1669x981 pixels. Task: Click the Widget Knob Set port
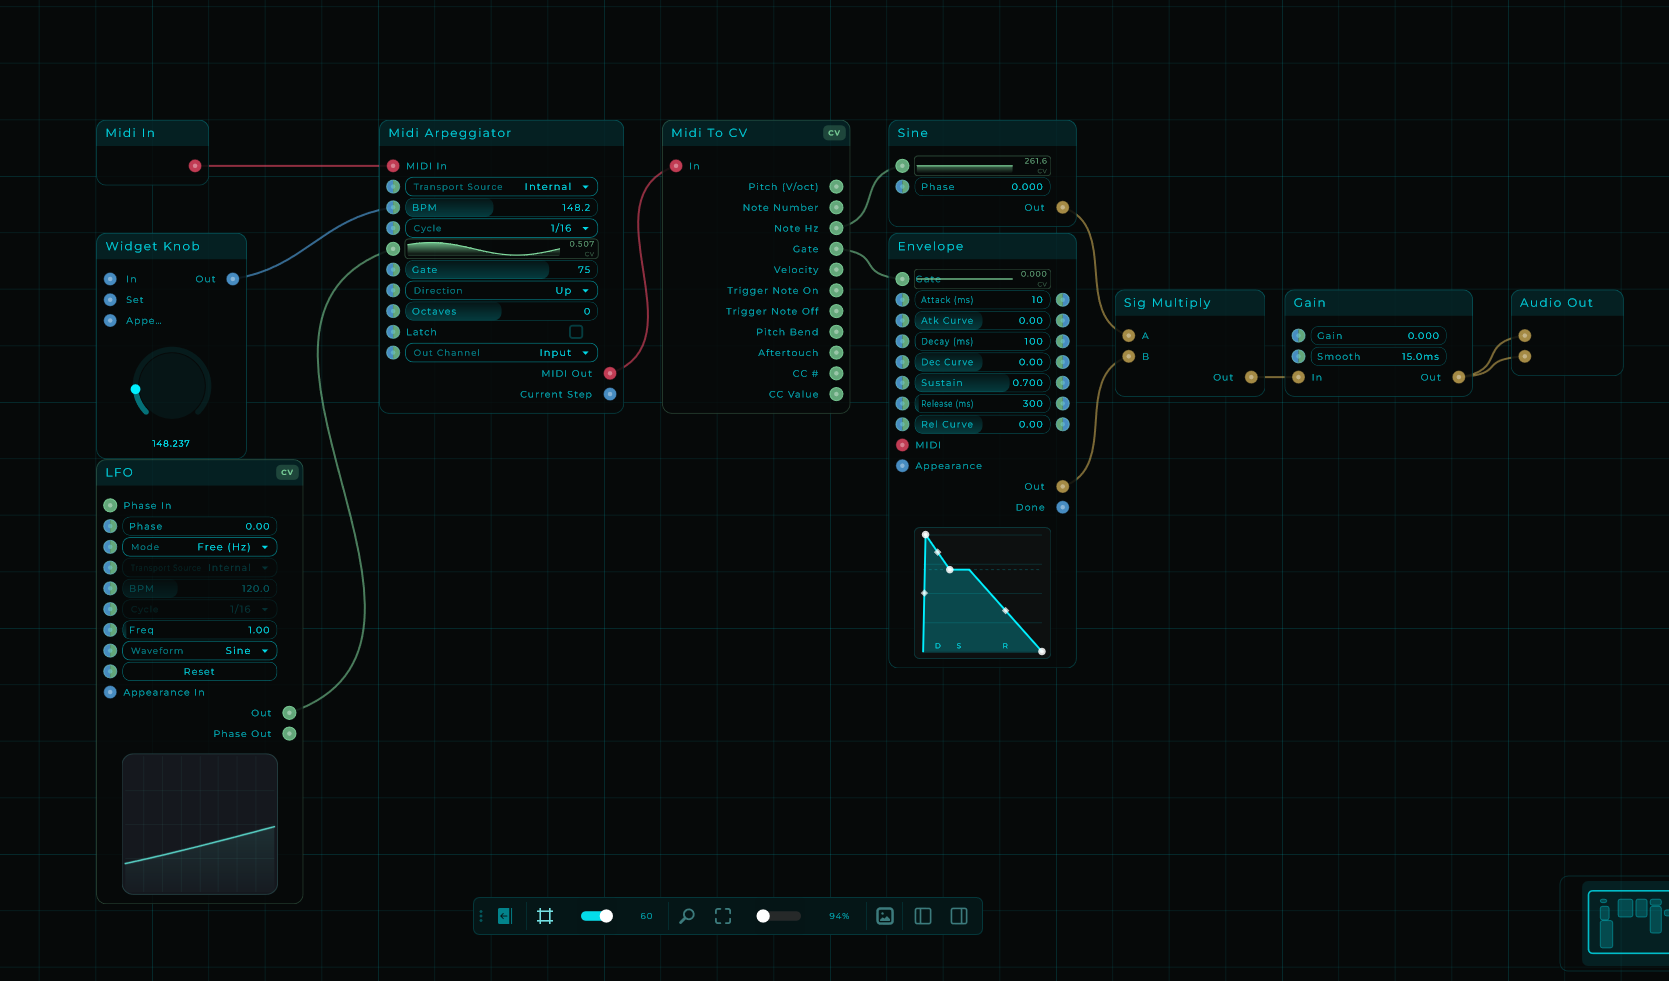(x=110, y=300)
